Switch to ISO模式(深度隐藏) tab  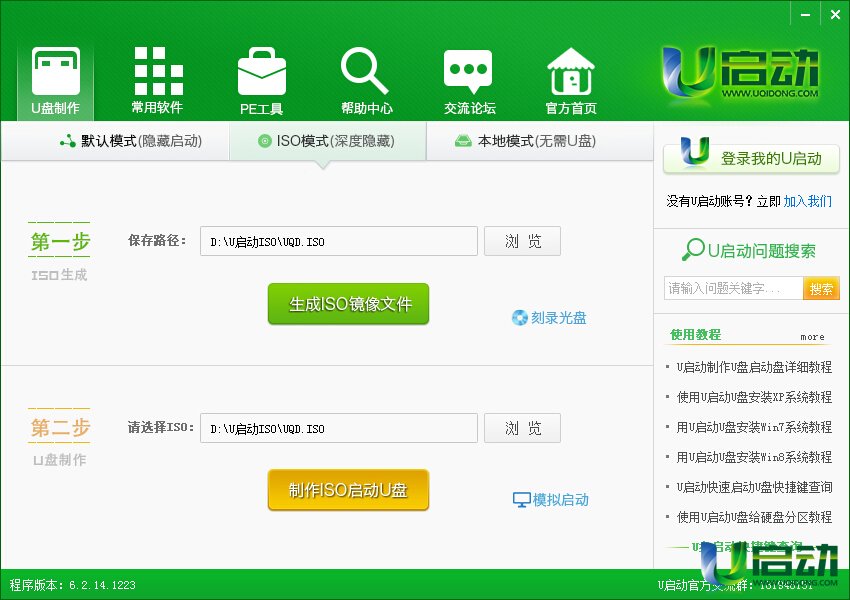point(327,141)
